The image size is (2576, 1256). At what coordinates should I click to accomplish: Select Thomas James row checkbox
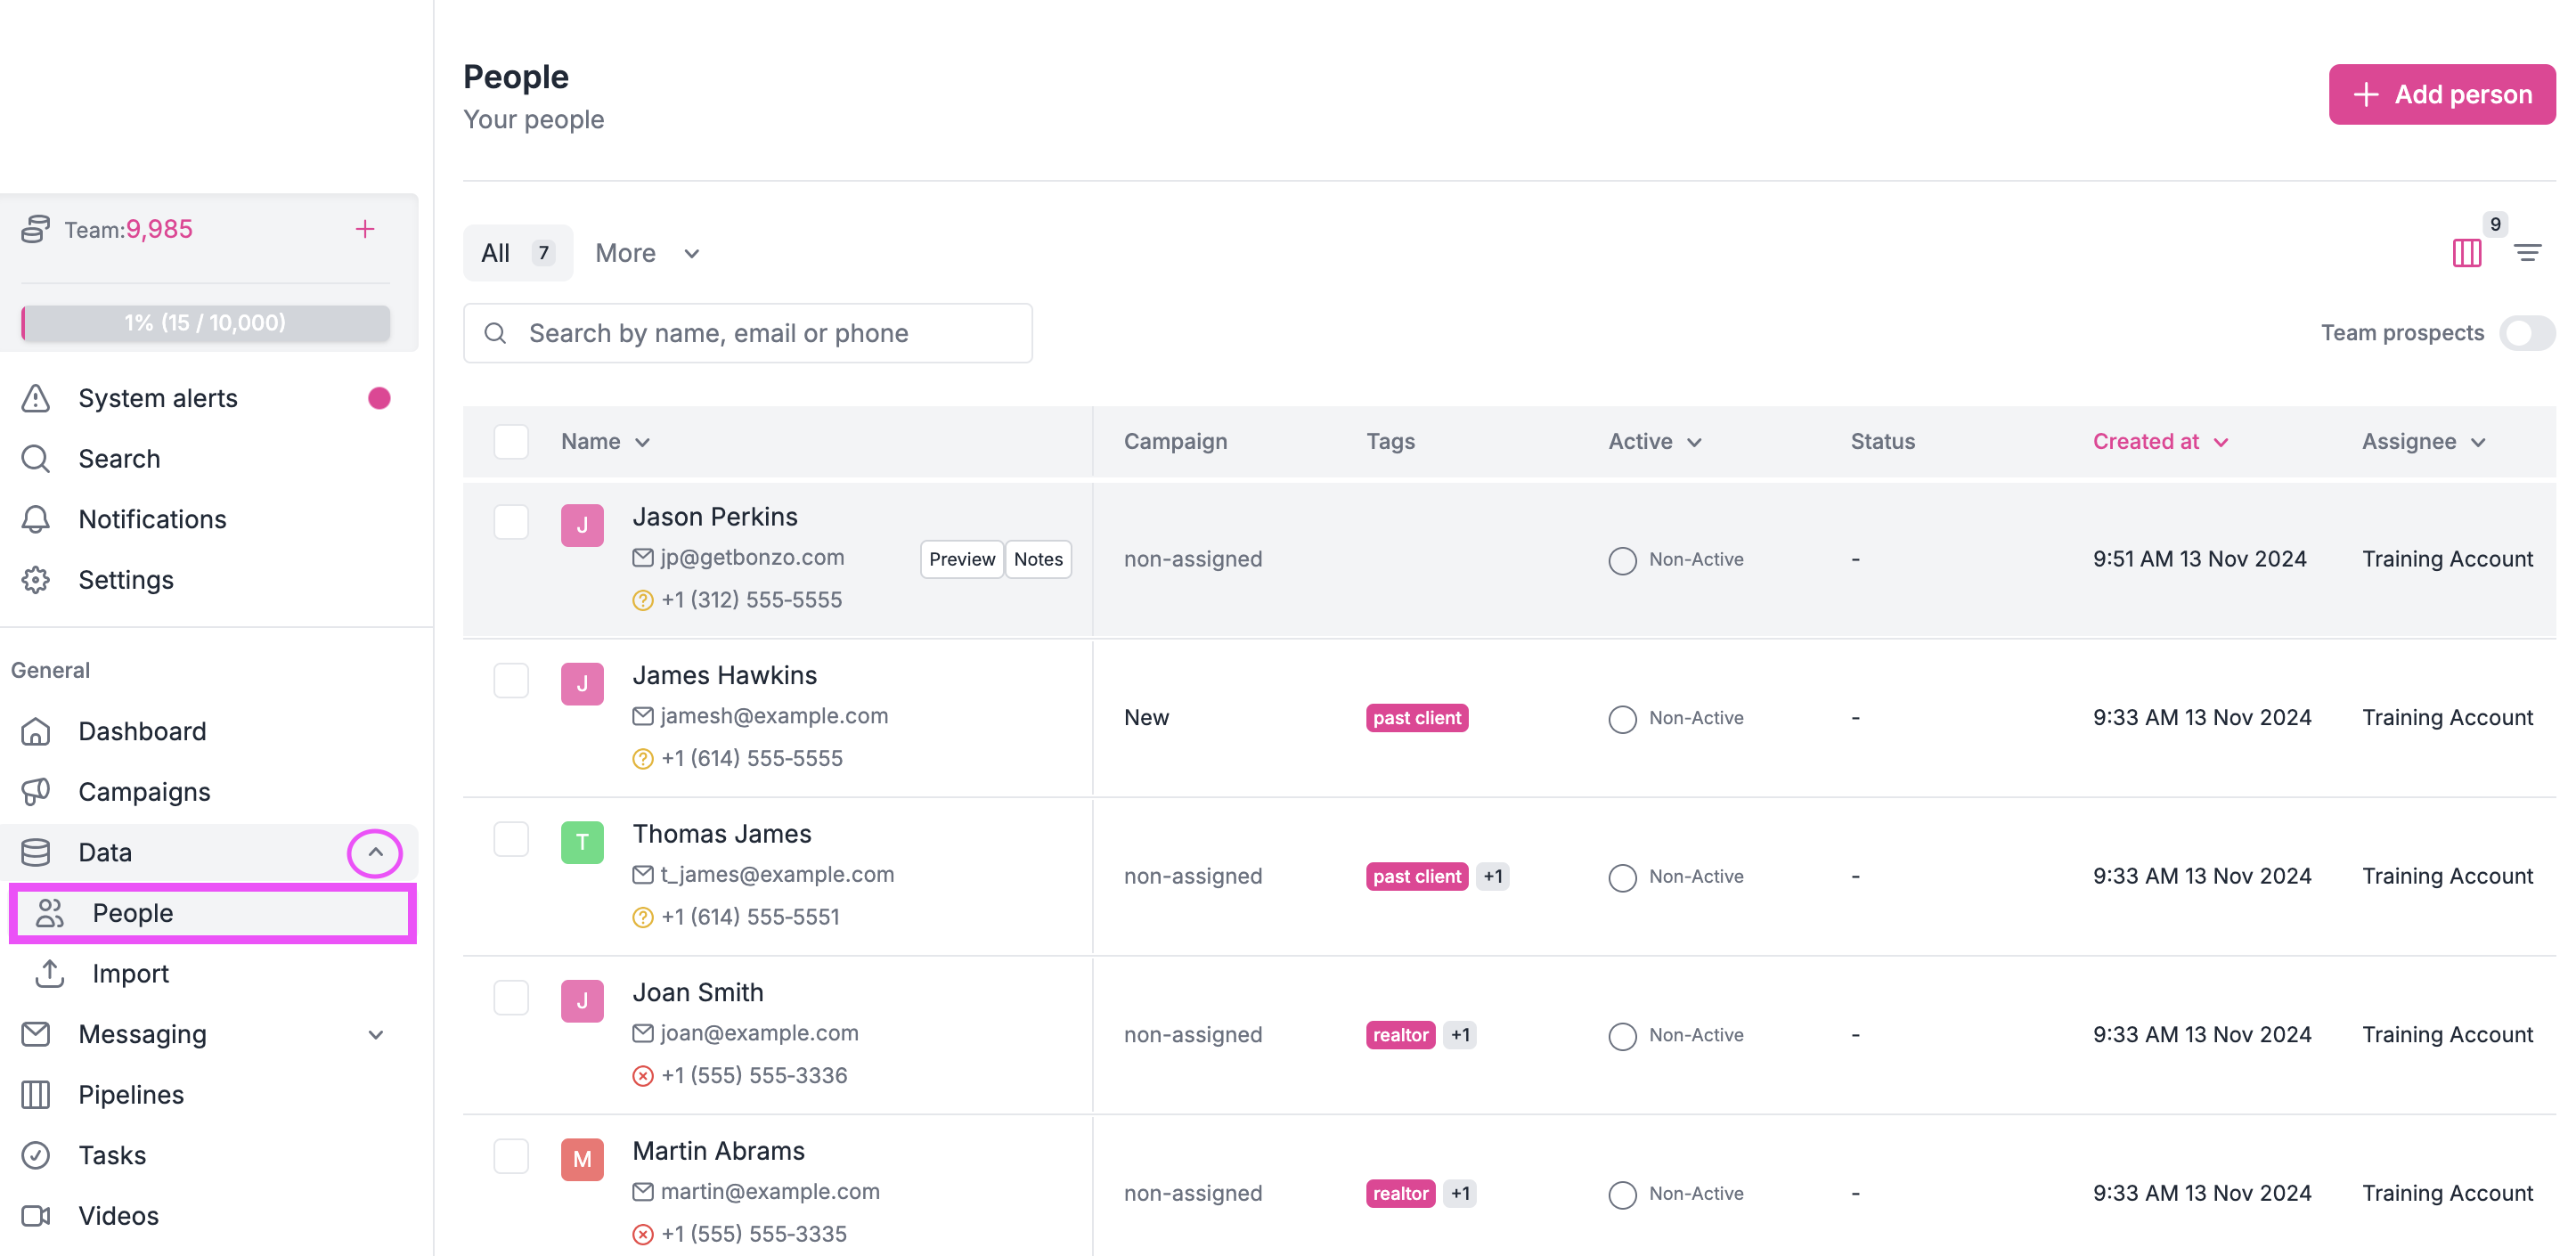[x=511, y=839]
